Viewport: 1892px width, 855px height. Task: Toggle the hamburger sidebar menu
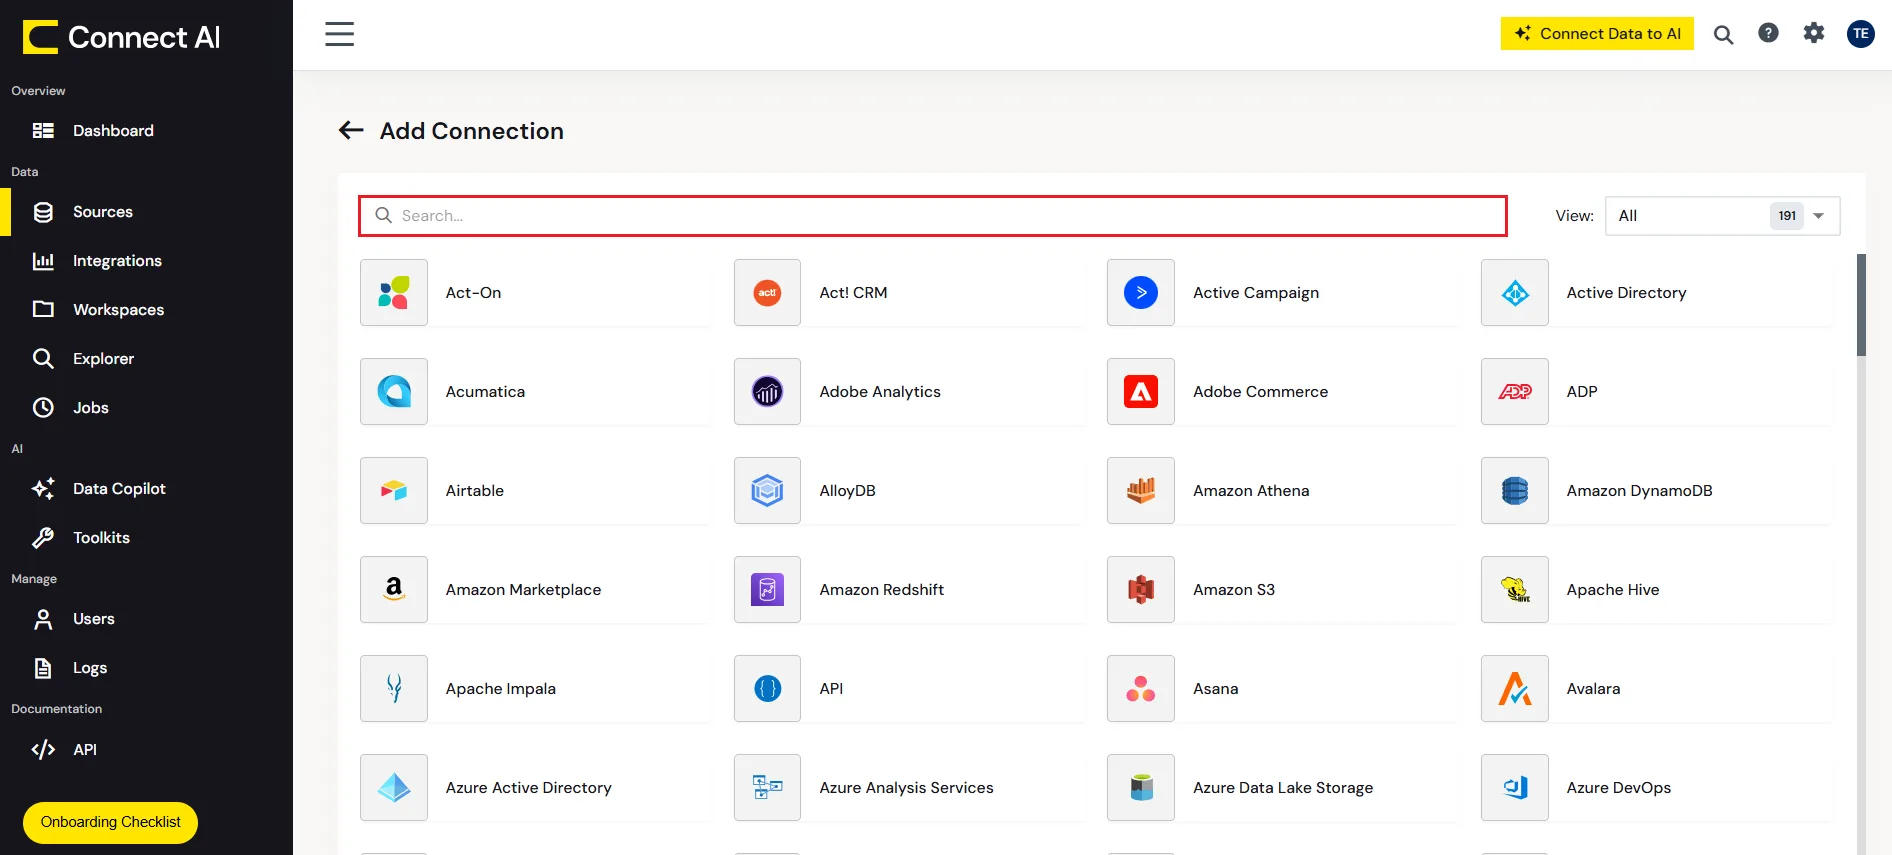pos(339,34)
